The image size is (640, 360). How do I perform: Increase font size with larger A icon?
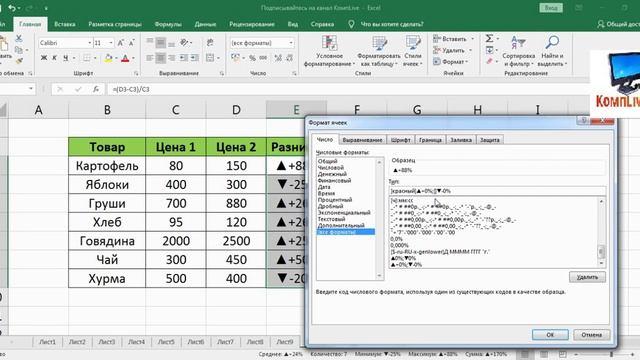(x=121, y=43)
